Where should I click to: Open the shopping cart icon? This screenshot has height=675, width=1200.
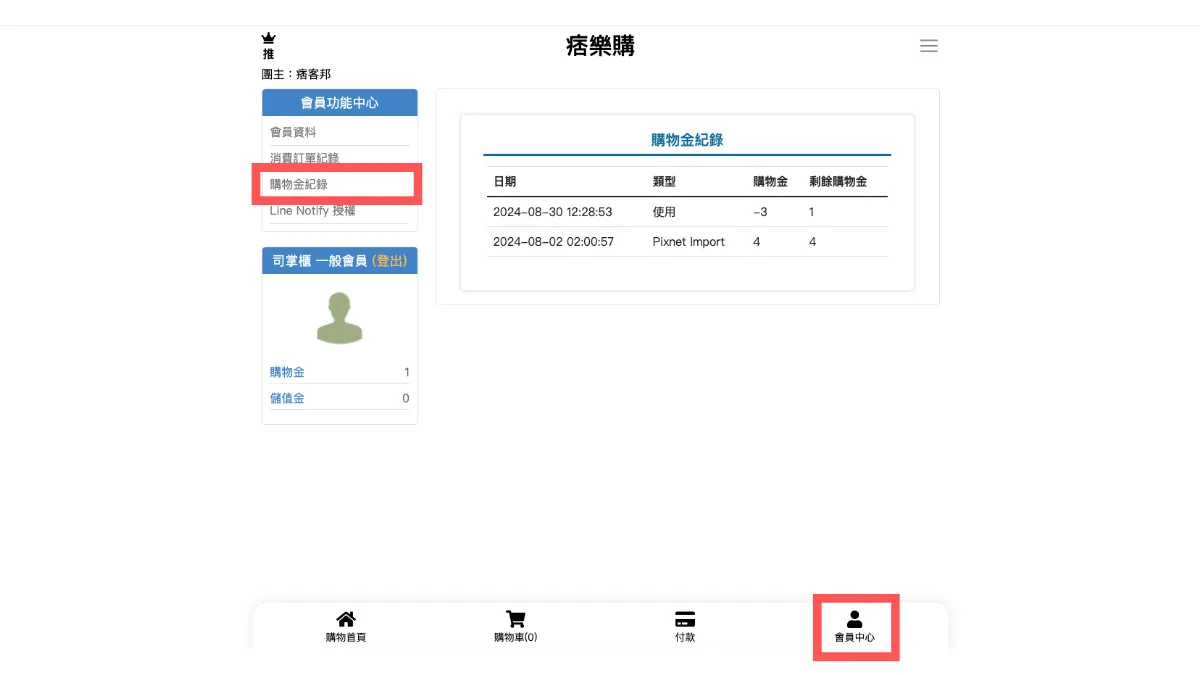point(516,619)
